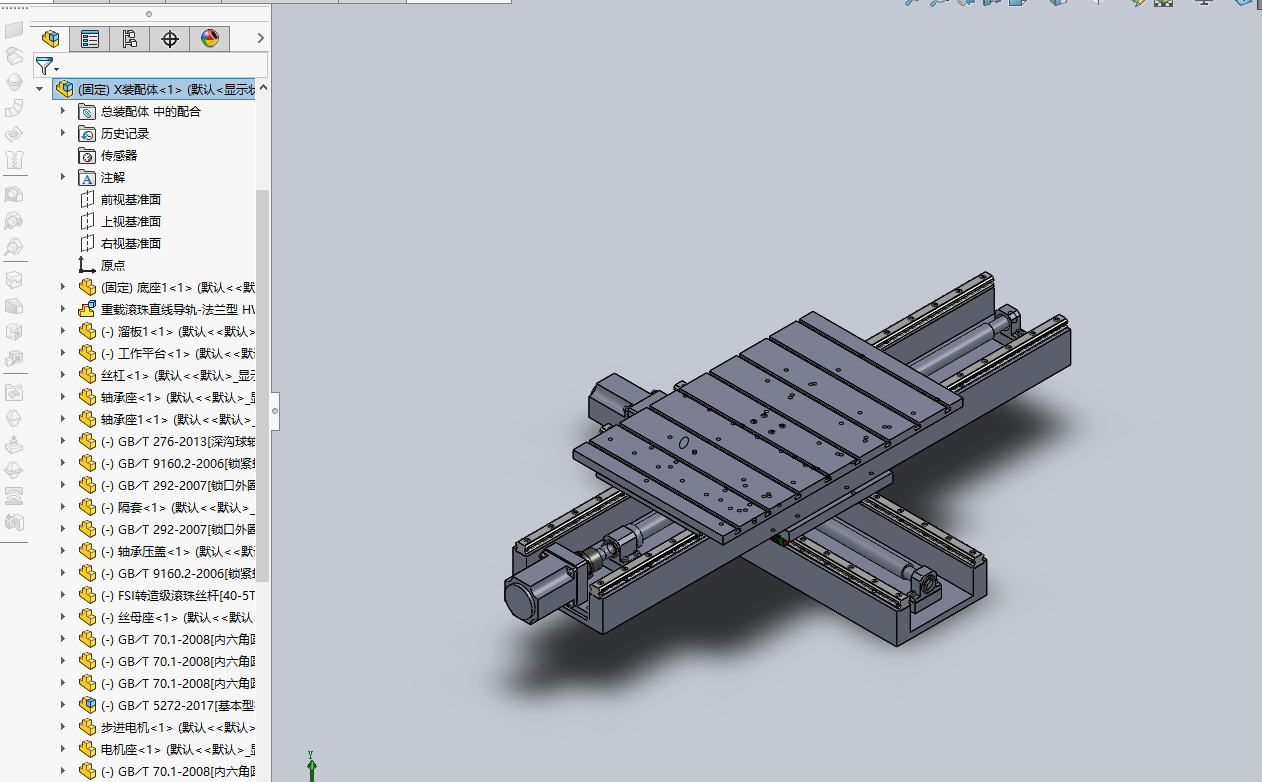Click the 电机座<1> part icon
Viewport: 1262px width, 782px height.
tap(87, 749)
